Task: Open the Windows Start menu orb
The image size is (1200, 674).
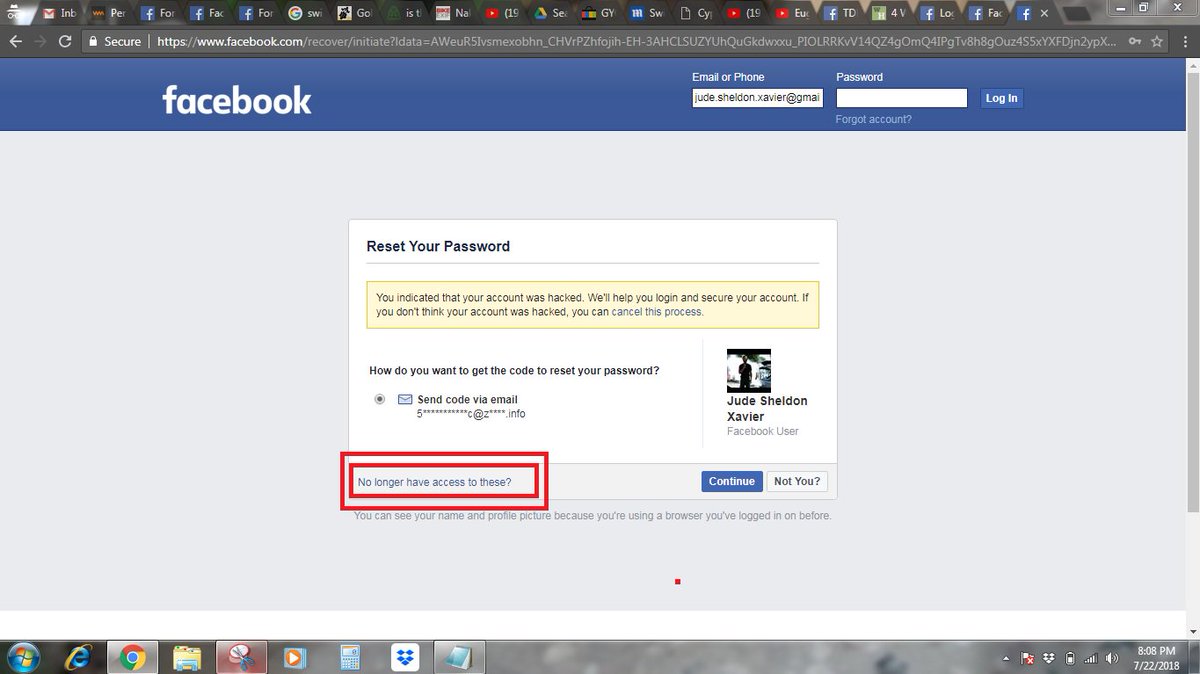Action: coord(22,657)
